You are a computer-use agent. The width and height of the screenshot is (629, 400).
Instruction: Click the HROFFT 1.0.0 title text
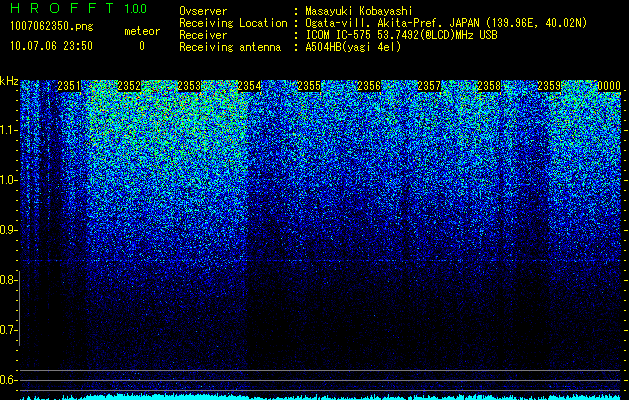click(x=78, y=8)
